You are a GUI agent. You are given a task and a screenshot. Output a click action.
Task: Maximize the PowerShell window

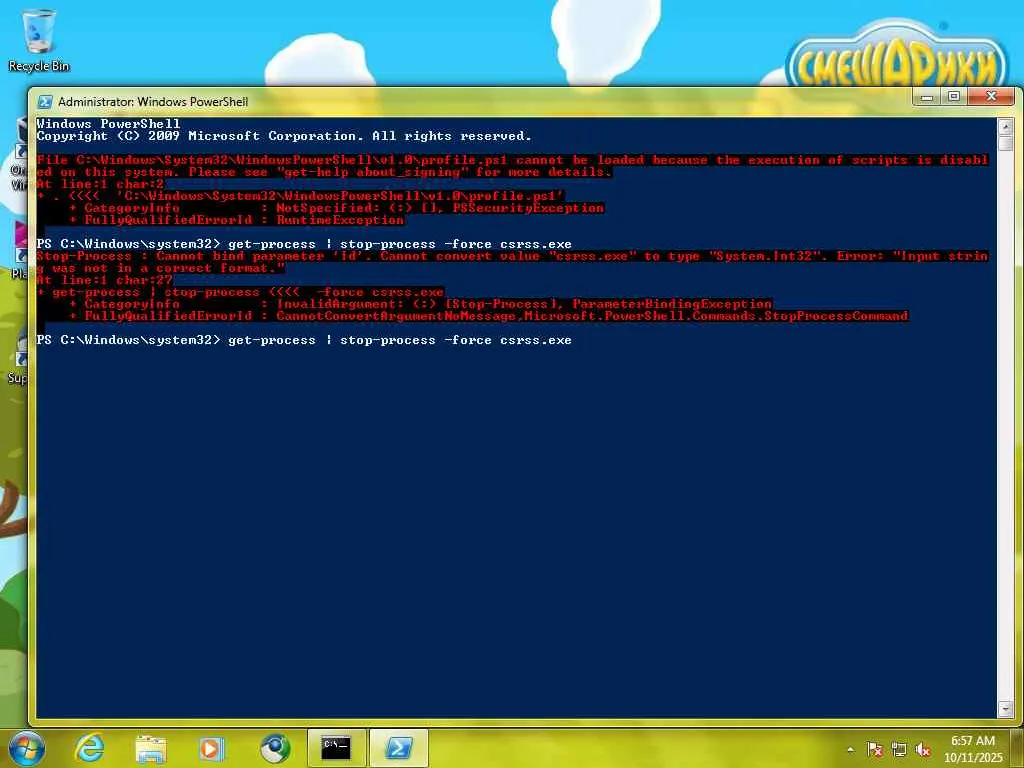point(953,97)
